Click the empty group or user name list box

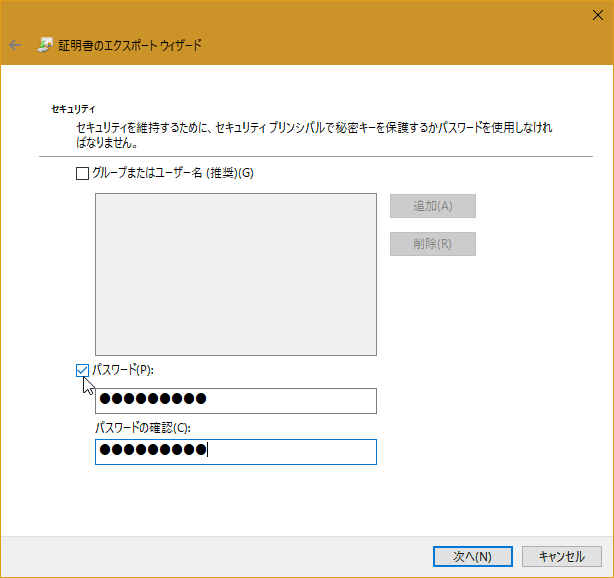236,274
